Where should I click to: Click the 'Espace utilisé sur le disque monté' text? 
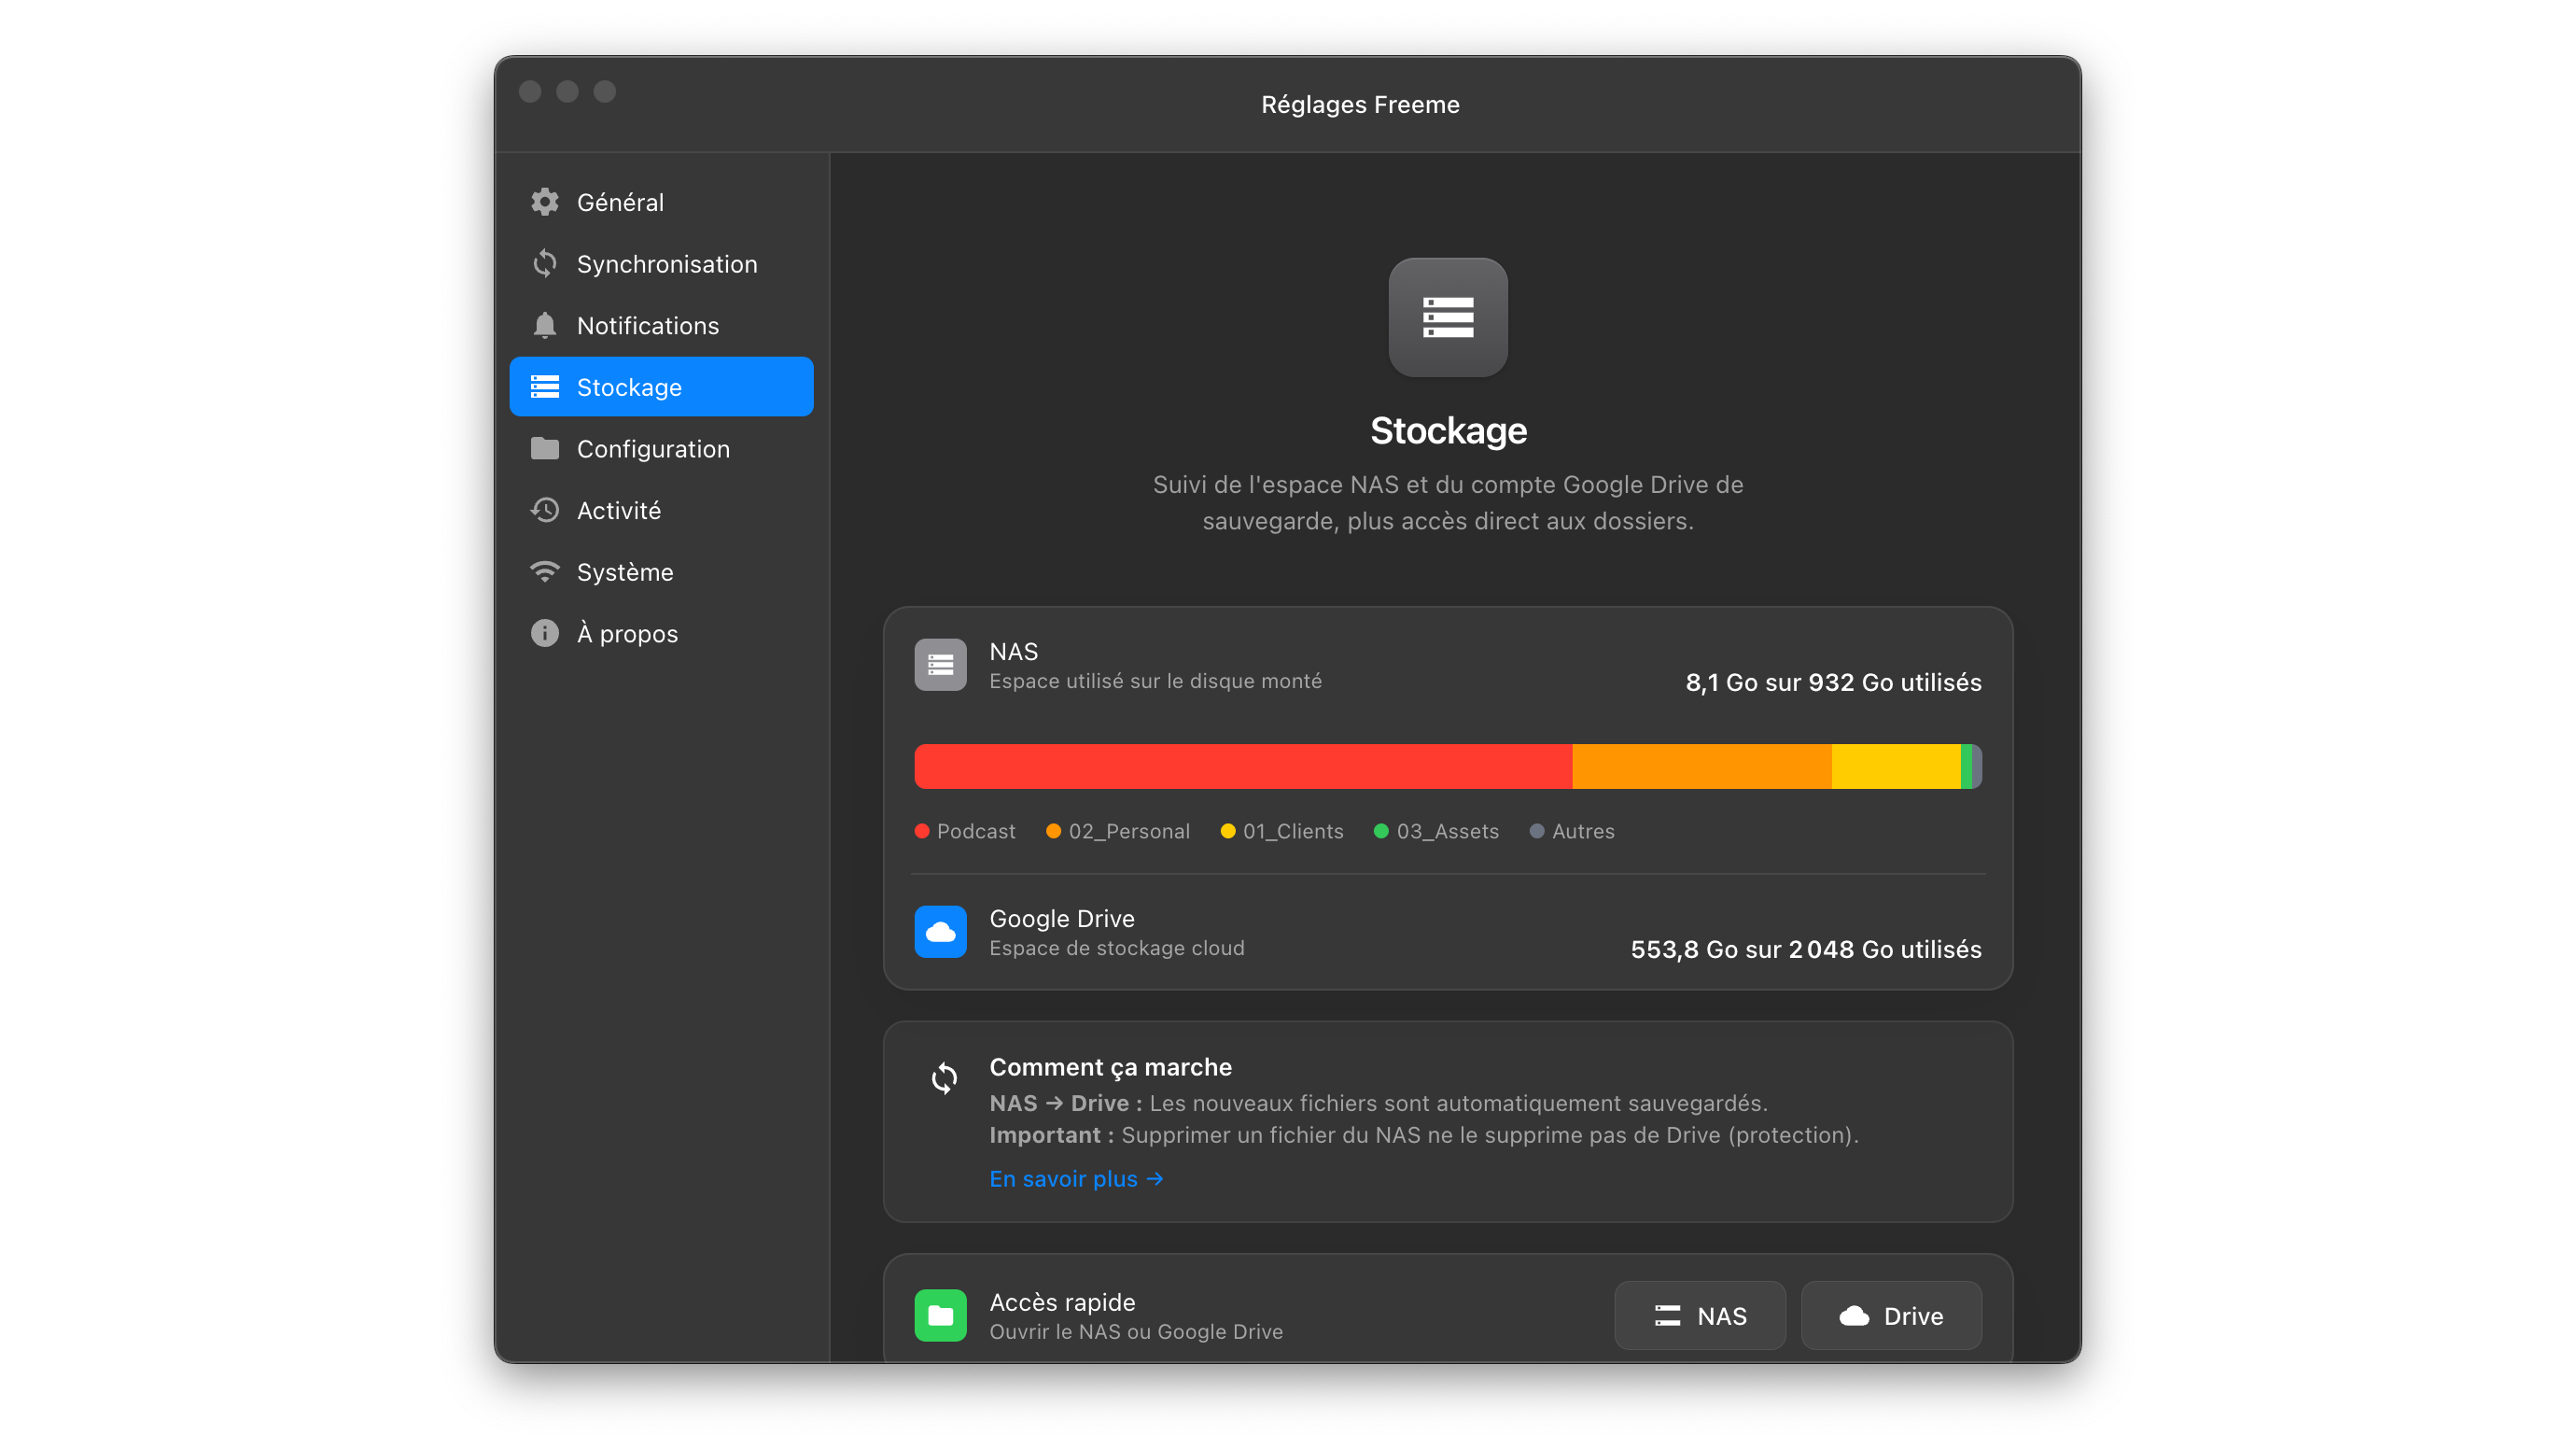1155,681
